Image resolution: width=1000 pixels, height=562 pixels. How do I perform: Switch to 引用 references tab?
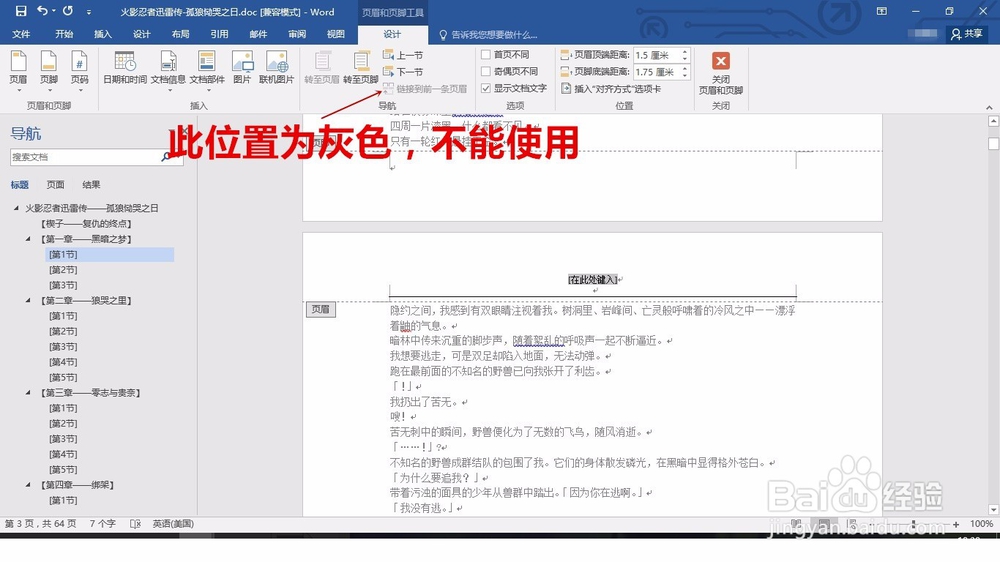(219, 34)
